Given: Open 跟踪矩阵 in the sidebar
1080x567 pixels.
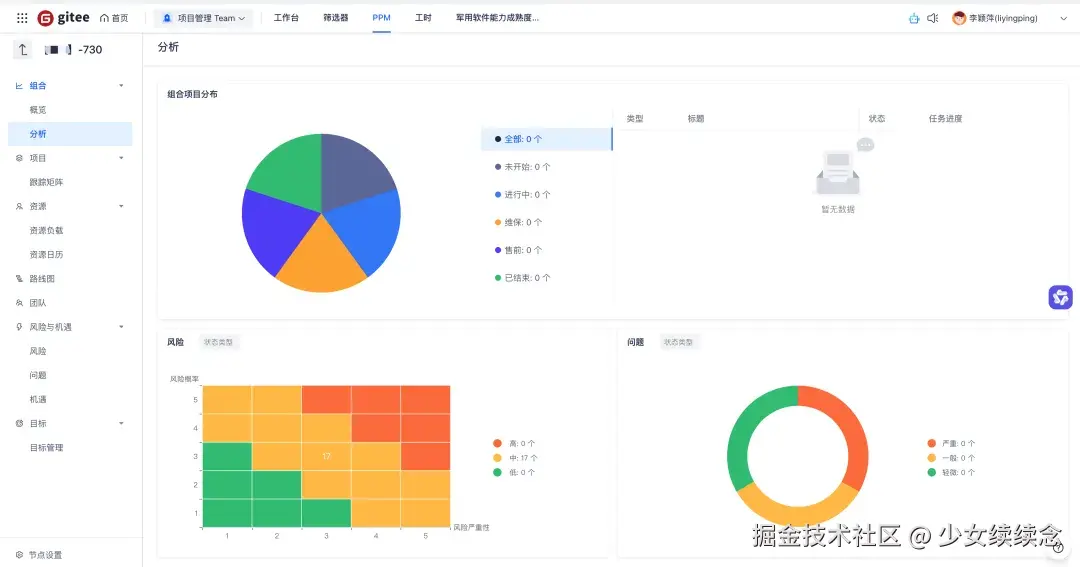Looking at the screenshot, I should click(x=46, y=182).
